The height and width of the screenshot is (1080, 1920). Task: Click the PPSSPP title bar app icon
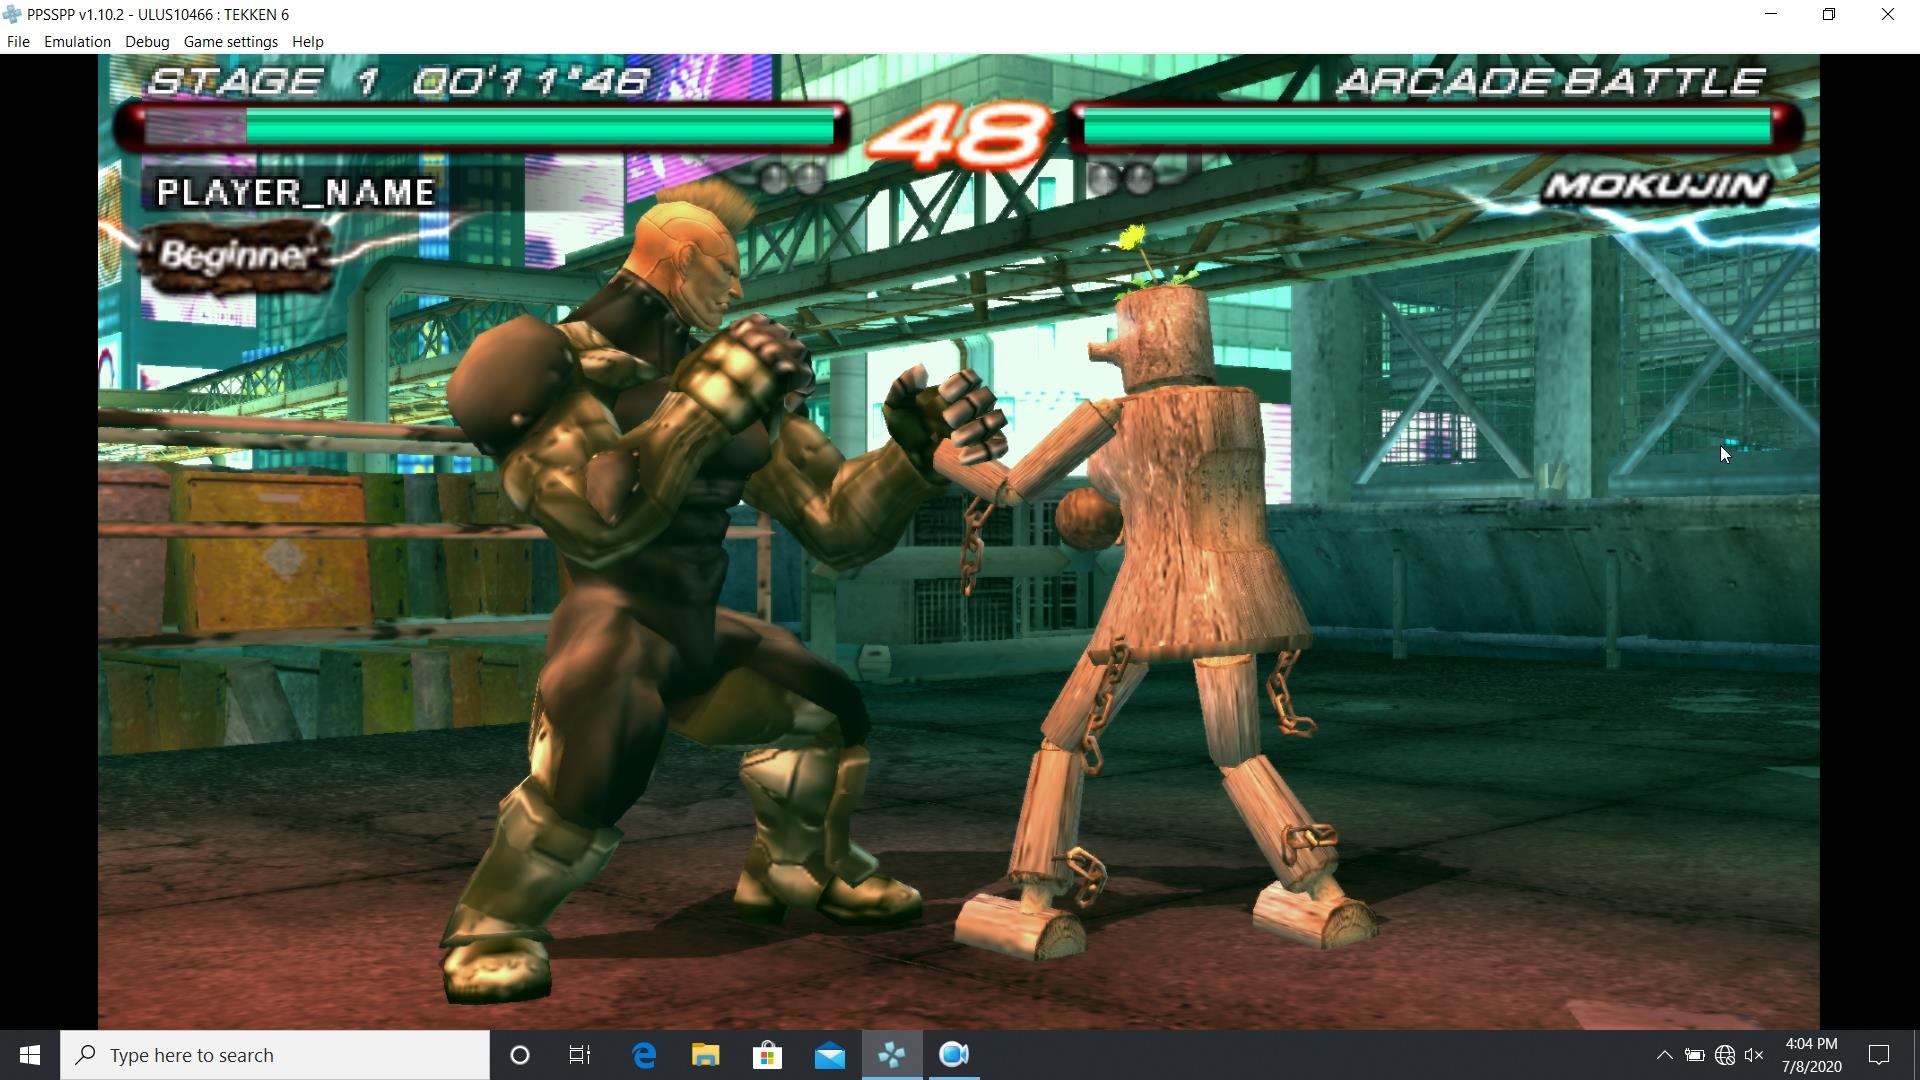click(12, 14)
